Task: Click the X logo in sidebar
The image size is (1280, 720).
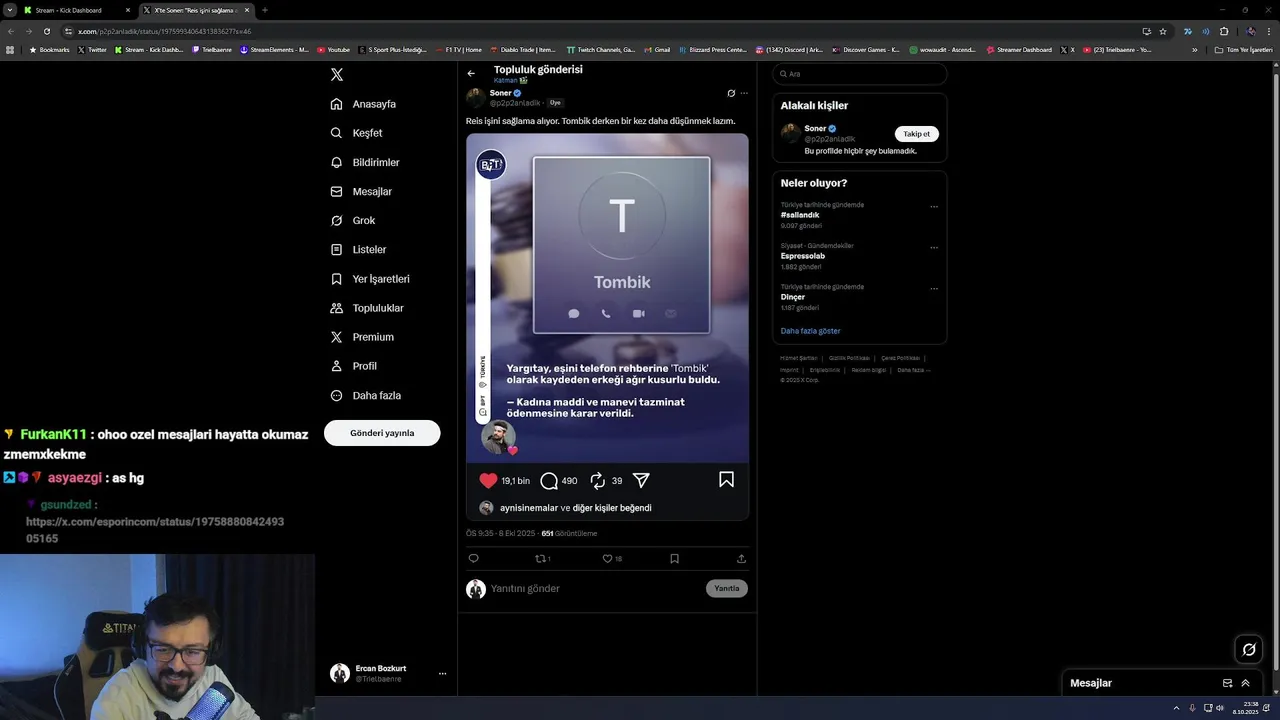Action: tap(337, 75)
